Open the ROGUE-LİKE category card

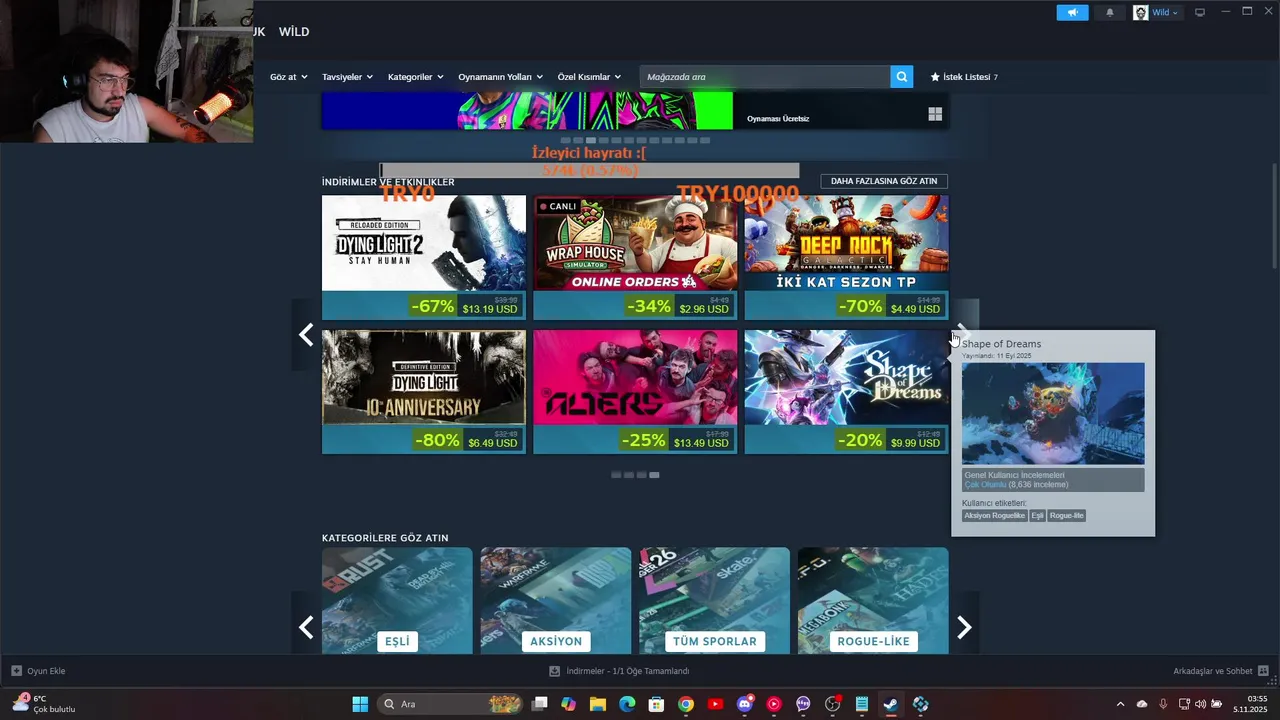coord(873,600)
